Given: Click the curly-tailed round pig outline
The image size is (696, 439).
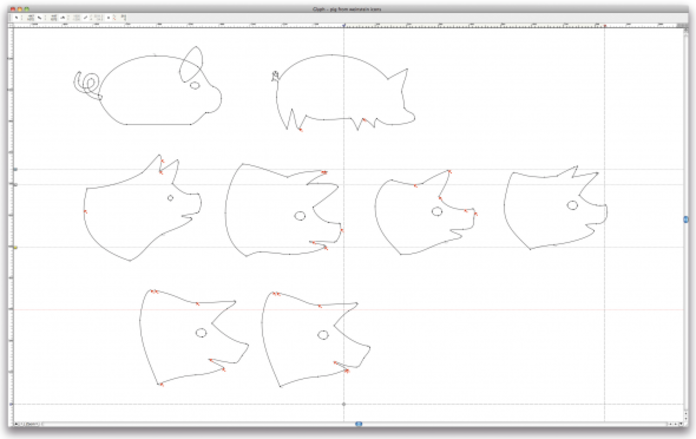Looking at the screenshot, I should pyautogui.click(x=147, y=86).
